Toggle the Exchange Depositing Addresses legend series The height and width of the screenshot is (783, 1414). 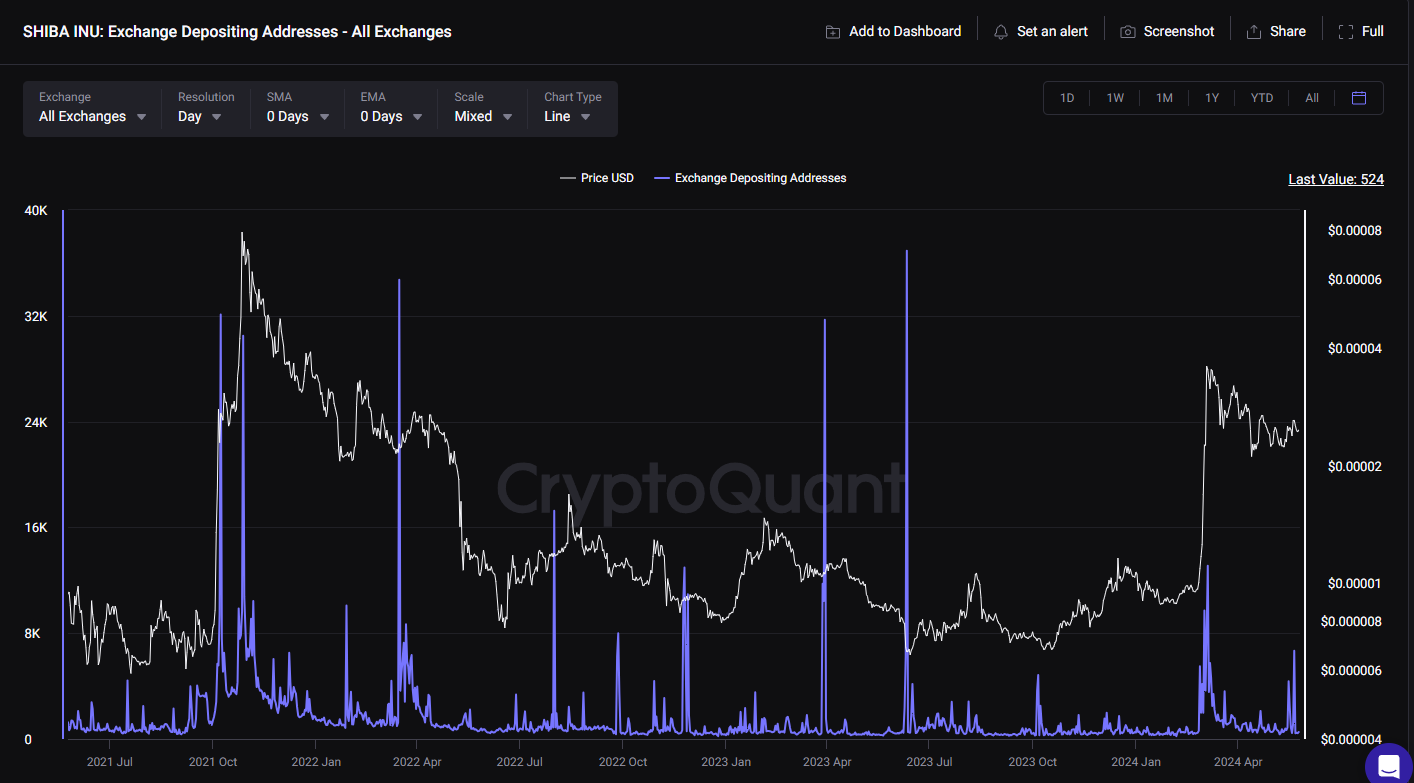point(750,178)
